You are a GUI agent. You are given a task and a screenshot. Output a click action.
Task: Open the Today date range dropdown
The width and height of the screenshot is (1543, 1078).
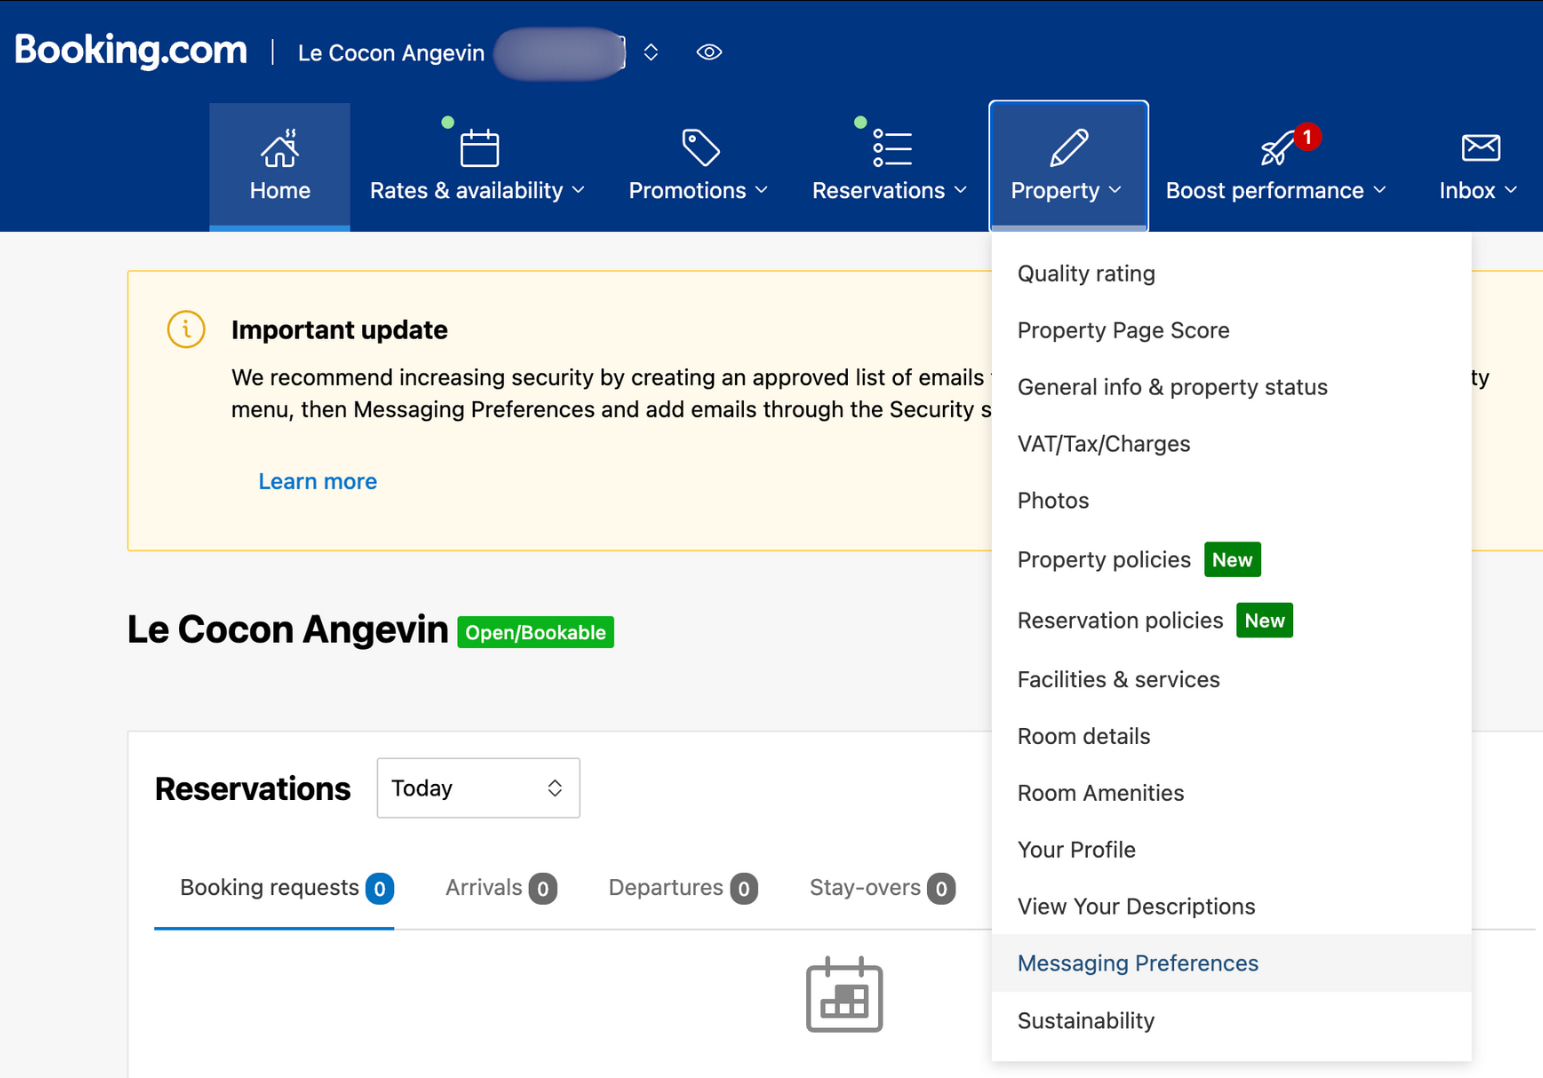click(478, 788)
